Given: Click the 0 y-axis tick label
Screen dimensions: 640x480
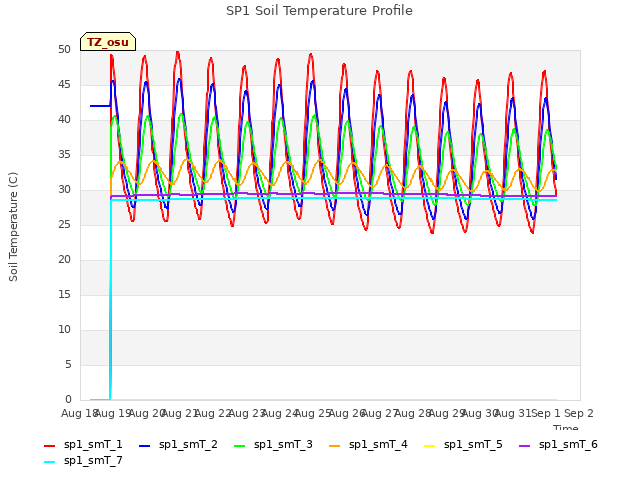Looking at the screenshot, I should click(x=68, y=399).
